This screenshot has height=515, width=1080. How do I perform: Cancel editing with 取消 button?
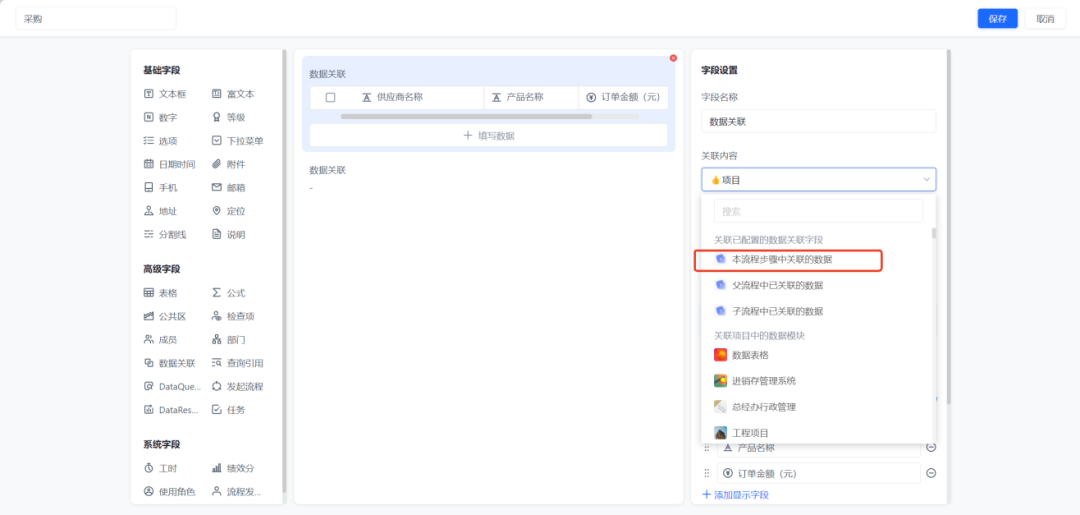pyautogui.click(x=1045, y=19)
